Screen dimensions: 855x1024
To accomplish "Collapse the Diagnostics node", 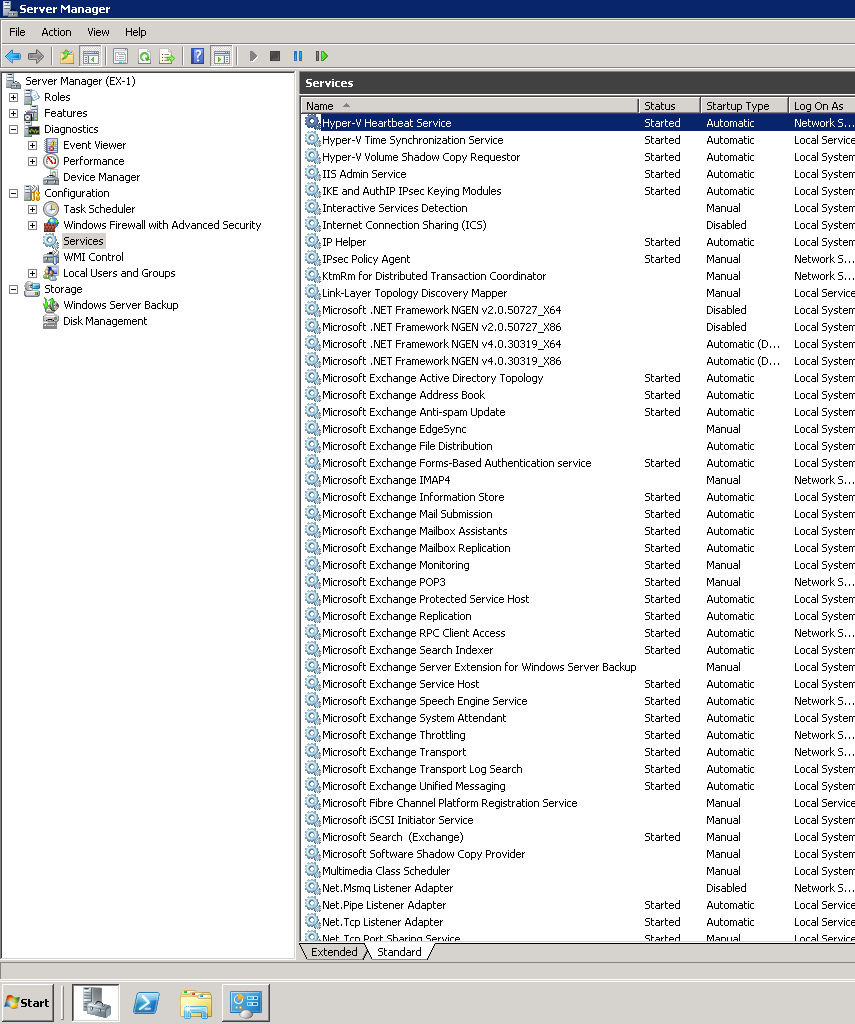I will (x=14, y=129).
